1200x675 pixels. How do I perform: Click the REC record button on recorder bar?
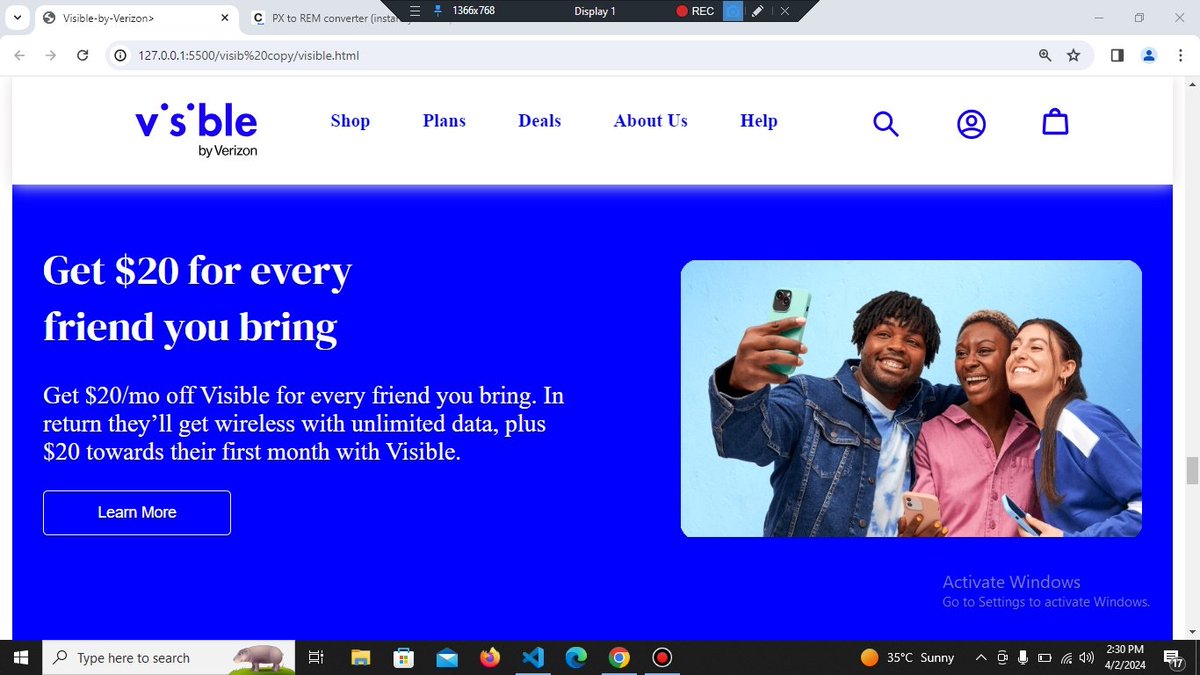695,11
